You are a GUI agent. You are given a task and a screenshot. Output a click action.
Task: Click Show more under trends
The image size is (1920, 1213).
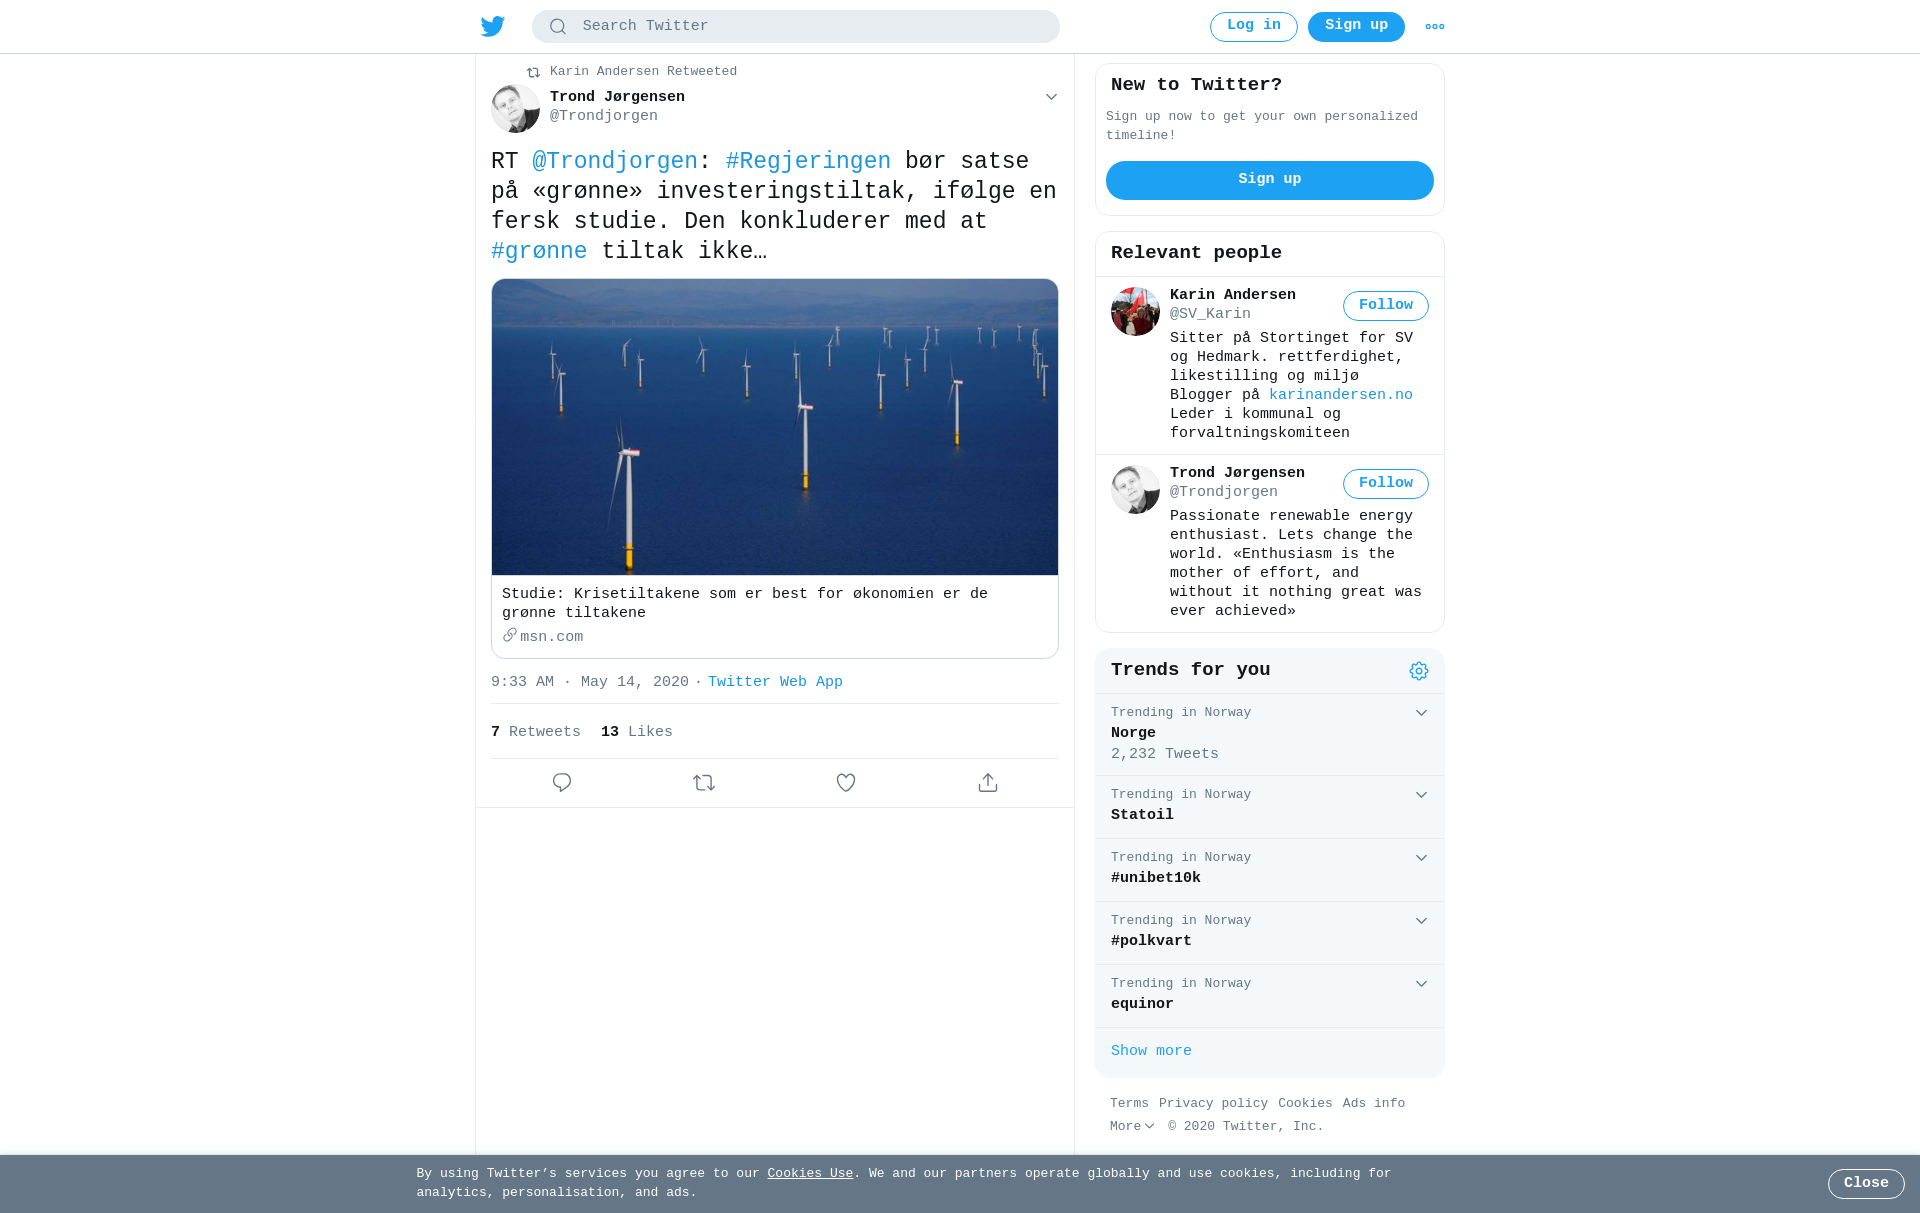tap(1151, 1051)
